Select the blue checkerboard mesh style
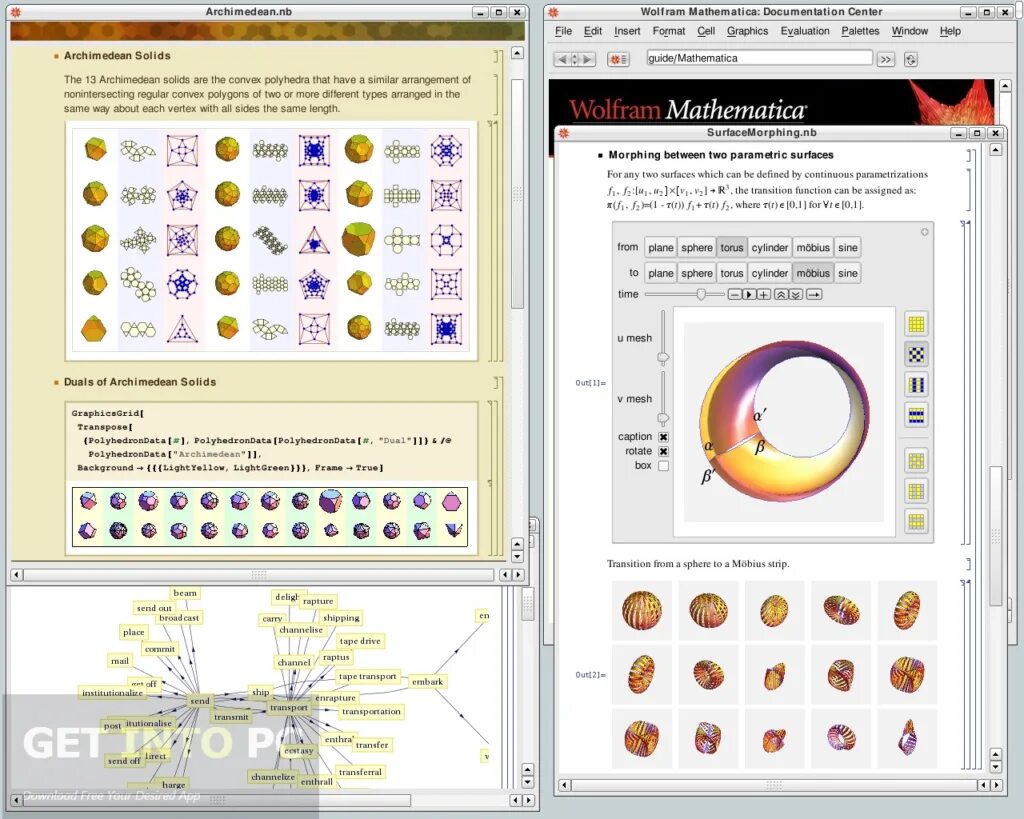The image size is (1024, 819). click(916, 355)
